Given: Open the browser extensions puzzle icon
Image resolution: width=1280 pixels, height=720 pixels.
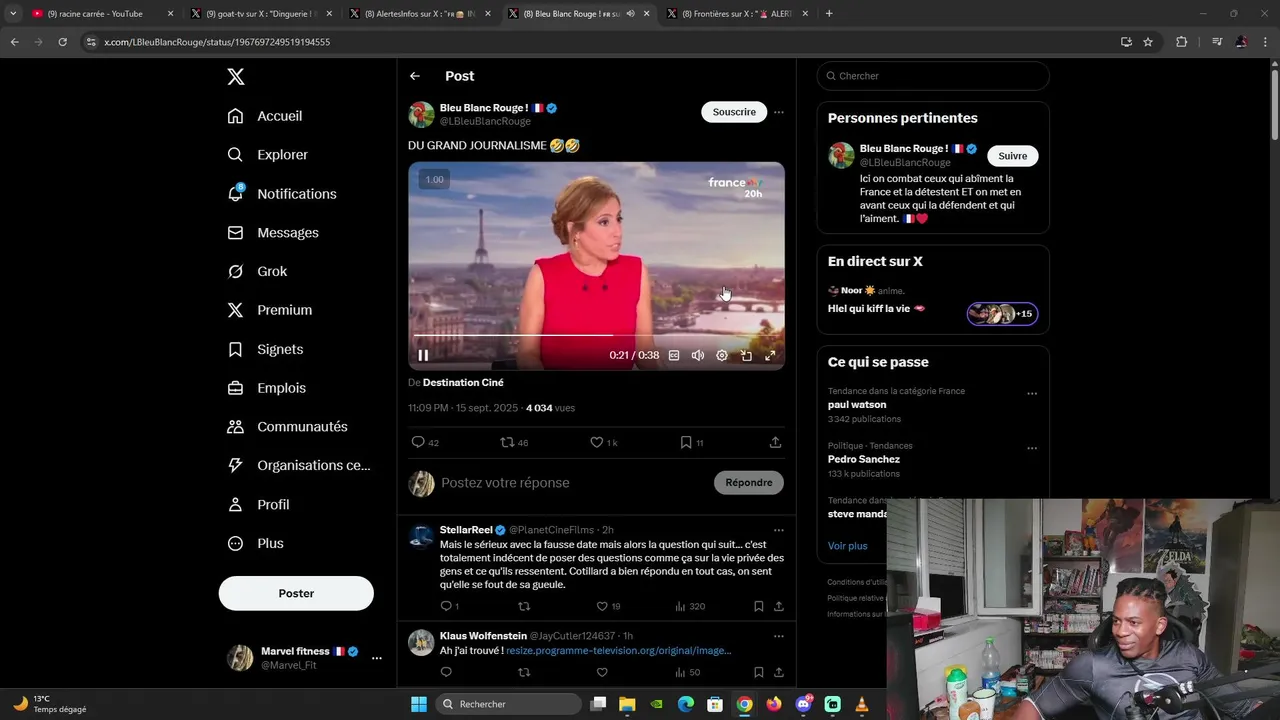Looking at the screenshot, I should (1182, 42).
